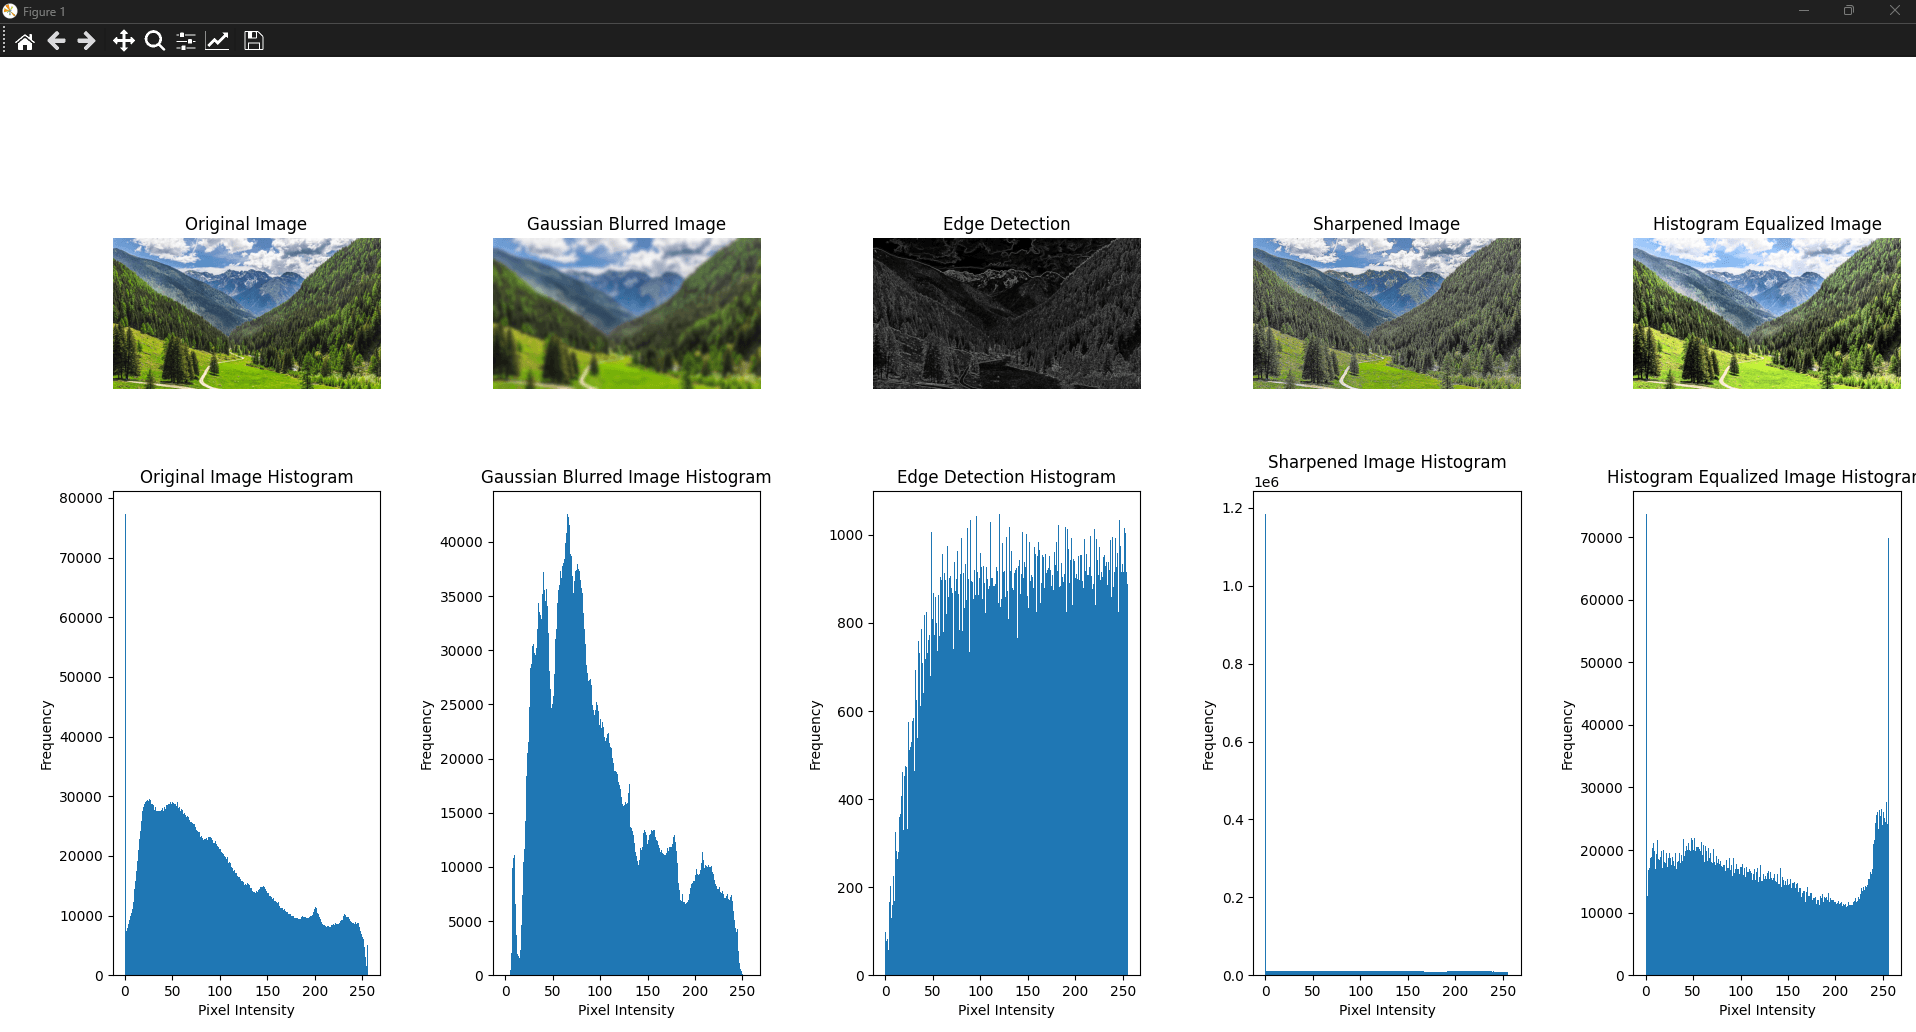
Task: Click the Edge Detection image thumbnail
Action: pyautogui.click(x=1007, y=313)
